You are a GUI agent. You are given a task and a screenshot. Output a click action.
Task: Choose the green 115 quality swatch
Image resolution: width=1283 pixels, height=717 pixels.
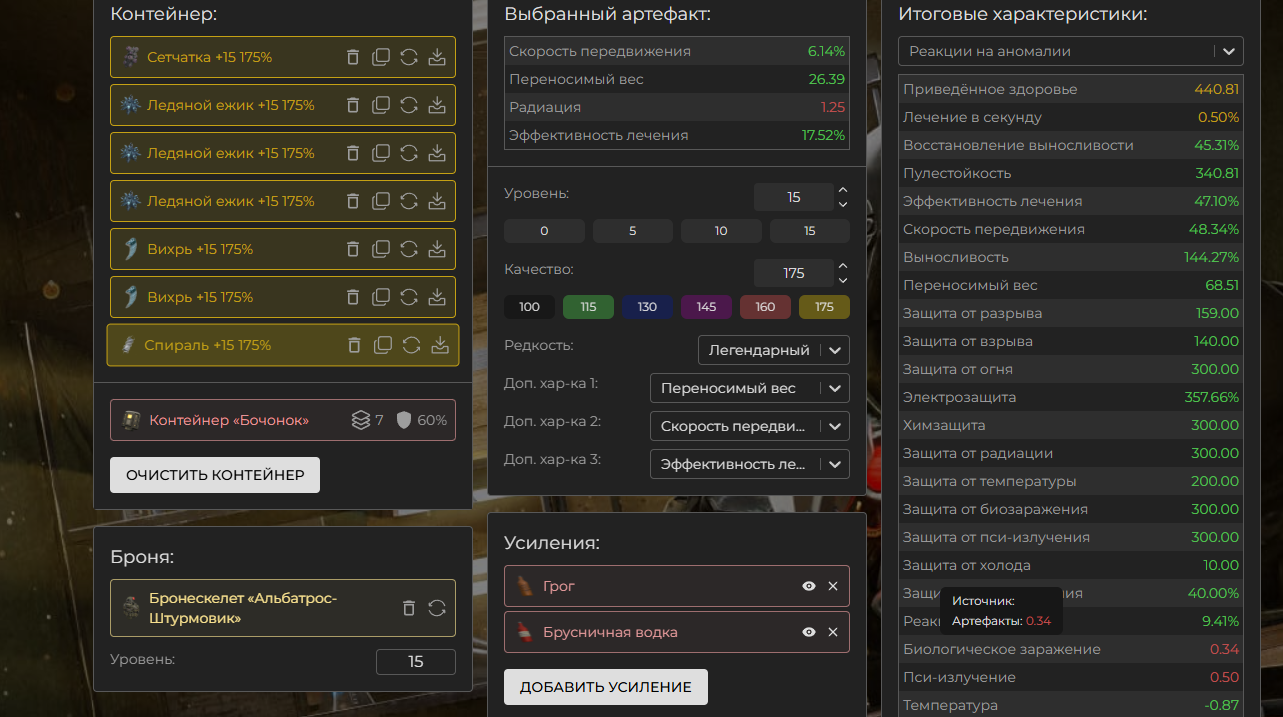(x=588, y=307)
